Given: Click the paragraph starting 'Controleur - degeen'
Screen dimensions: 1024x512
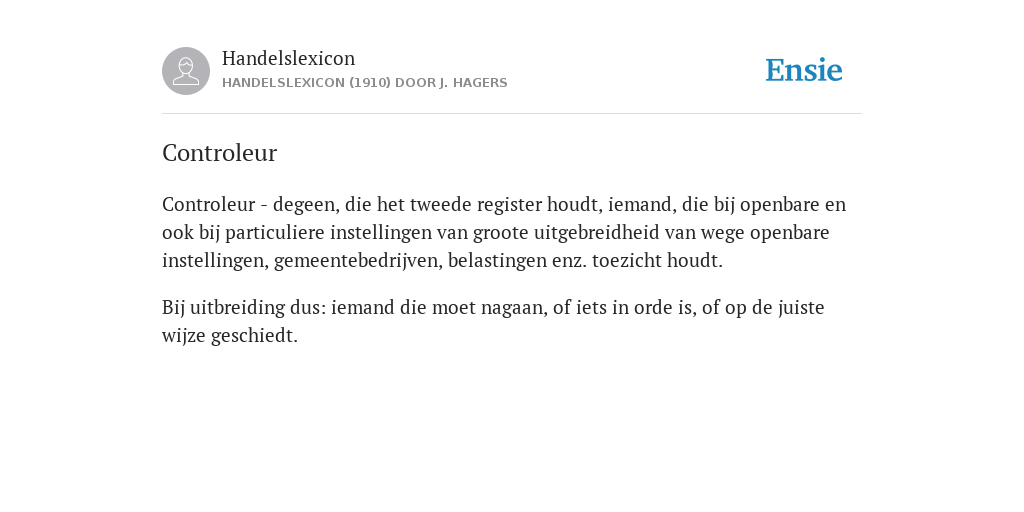Looking at the screenshot, I should pyautogui.click(x=504, y=232).
